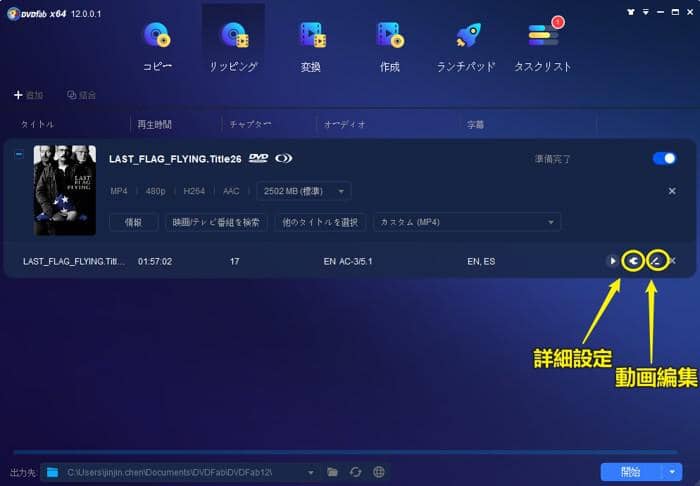700x486 pixels.
Task: Open the Create (作成) module
Action: tap(390, 46)
